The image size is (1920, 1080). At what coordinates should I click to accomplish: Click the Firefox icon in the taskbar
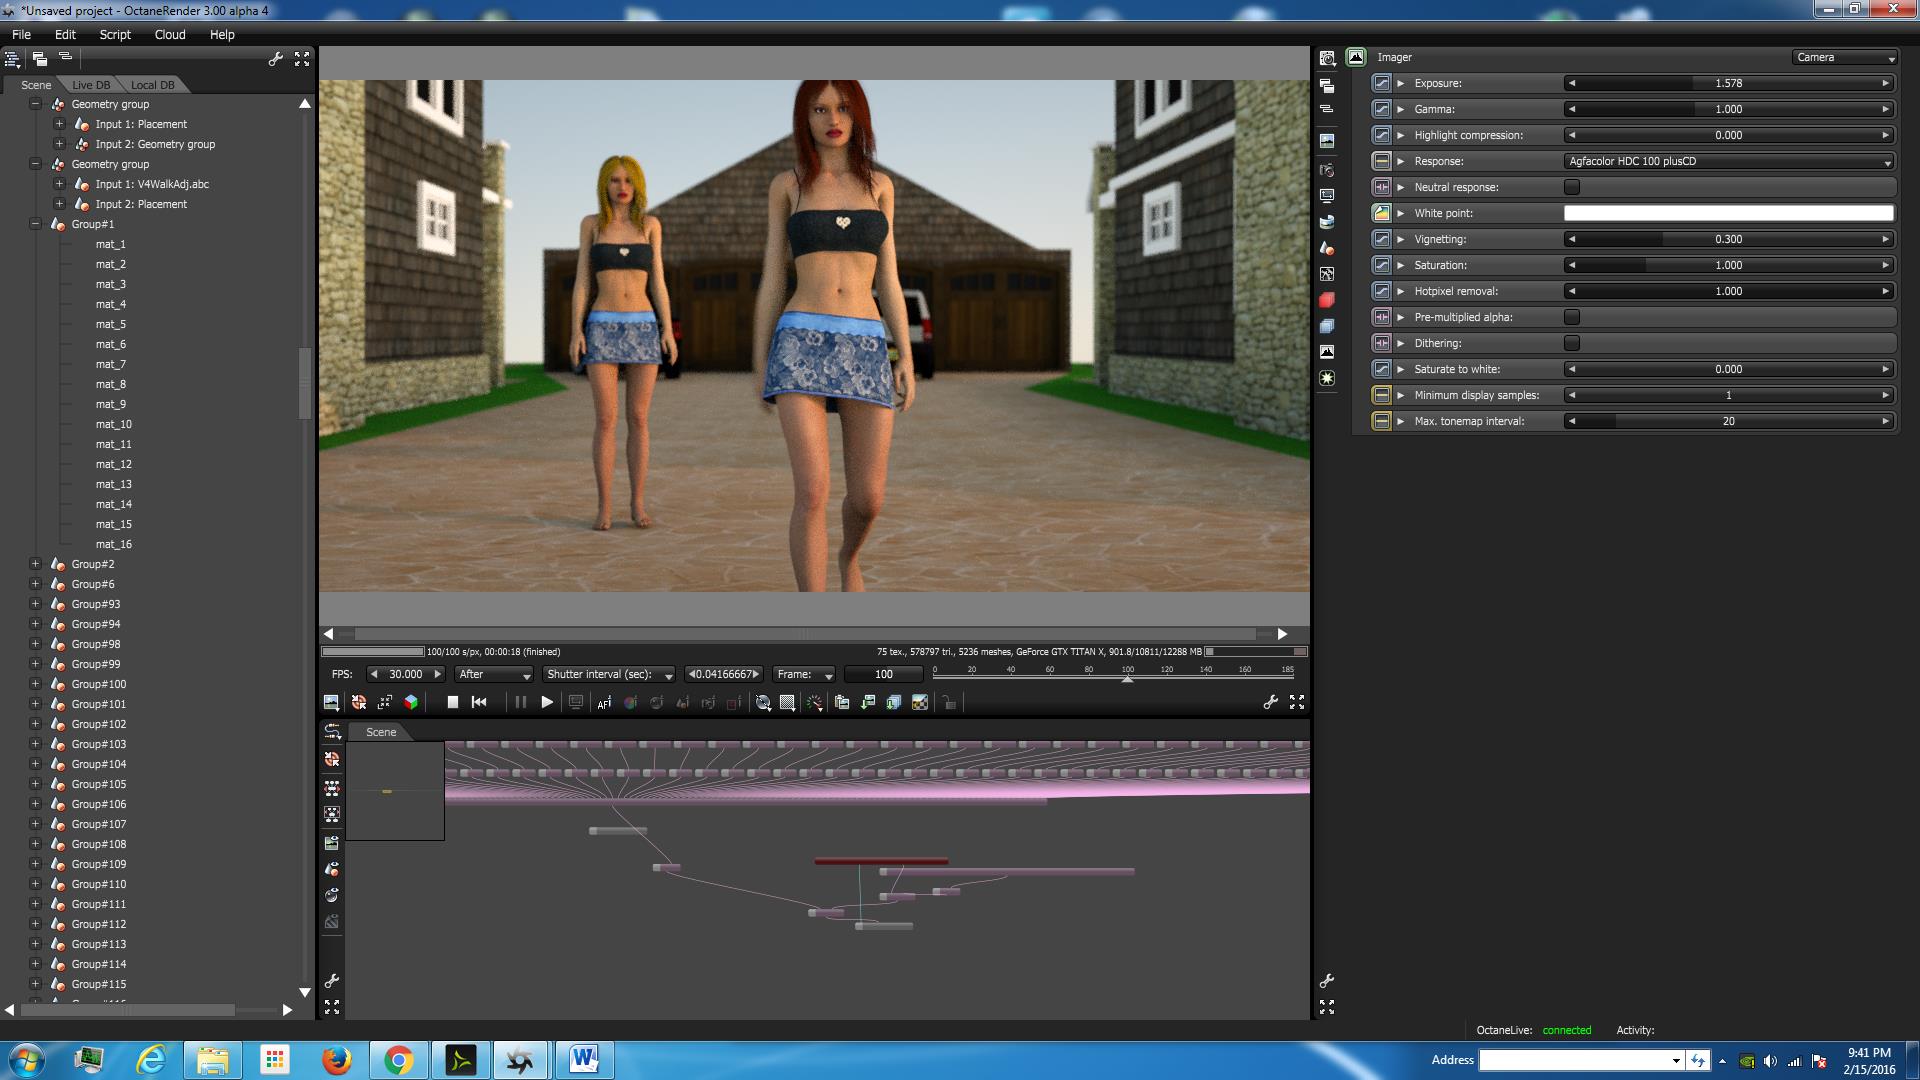[x=336, y=1060]
